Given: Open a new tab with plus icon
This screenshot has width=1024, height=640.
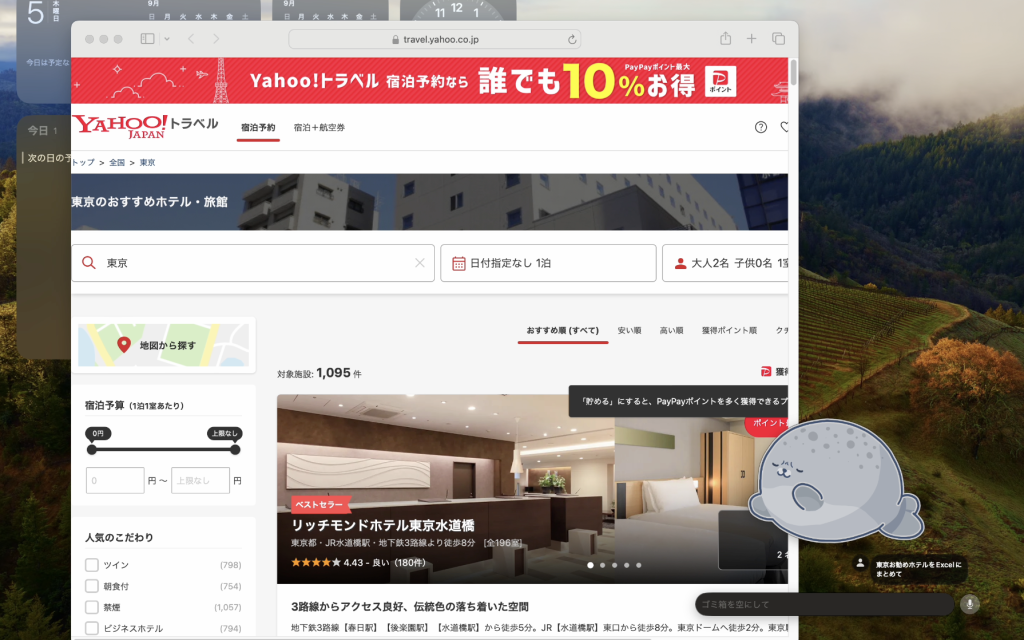Looking at the screenshot, I should (x=752, y=39).
